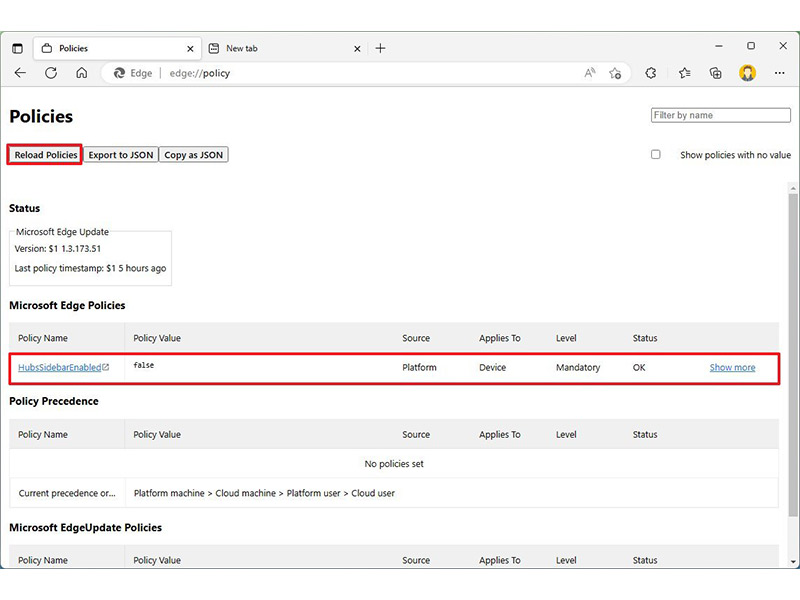Click the 'Current precedence or...' cell
Screen dimensions: 800x600
pyautogui.click(x=67, y=493)
